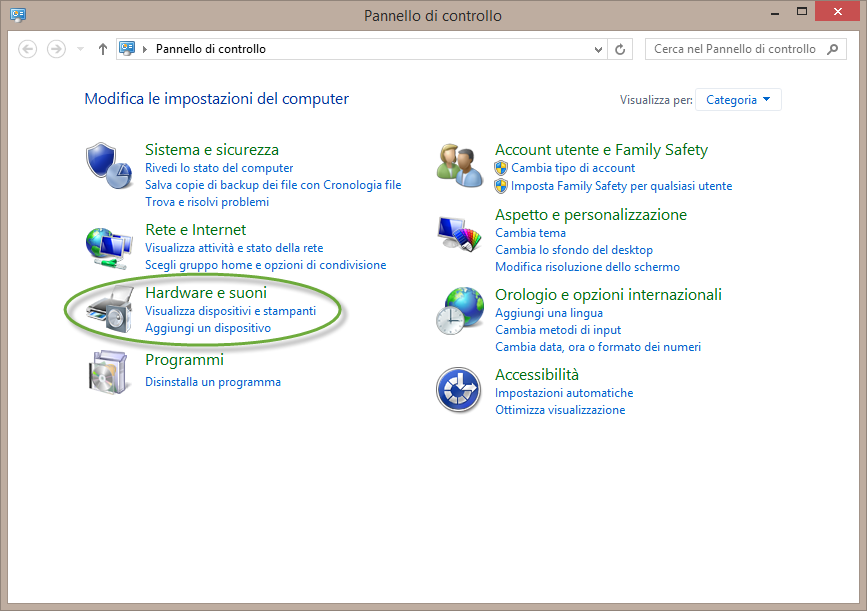The width and height of the screenshot is (867, 611).
Task: Click the Account utente people icon
Action: coord(460,162)
